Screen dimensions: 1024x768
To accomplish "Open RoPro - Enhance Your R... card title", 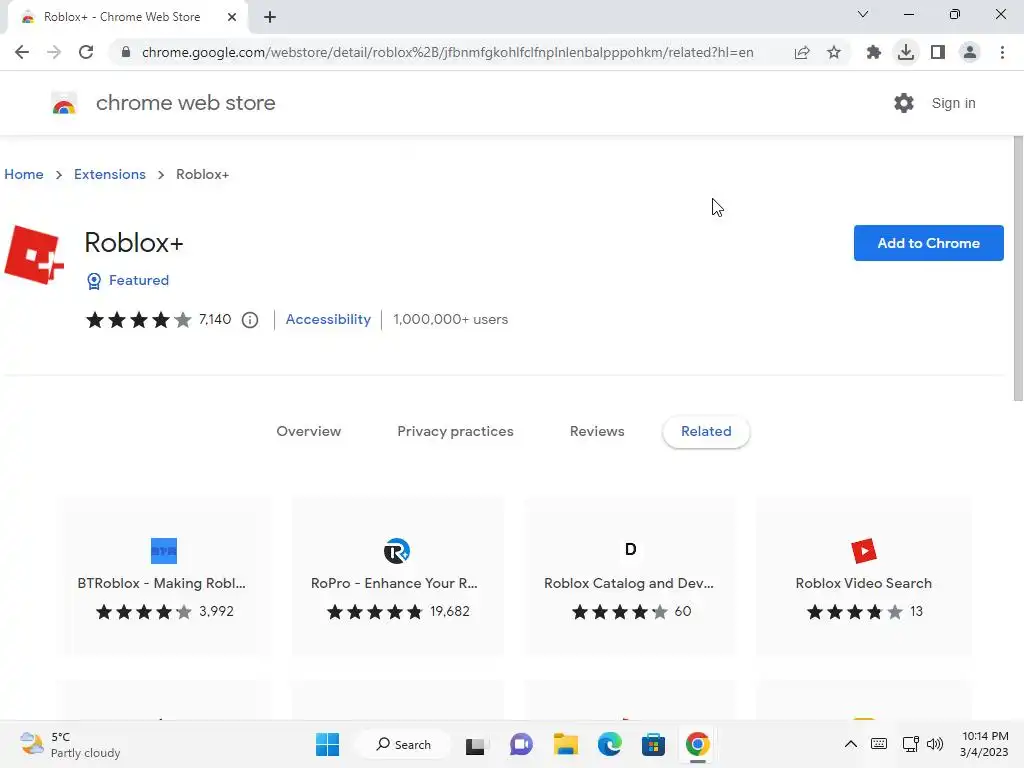I will pyautogui.click(x=394, y=583).
